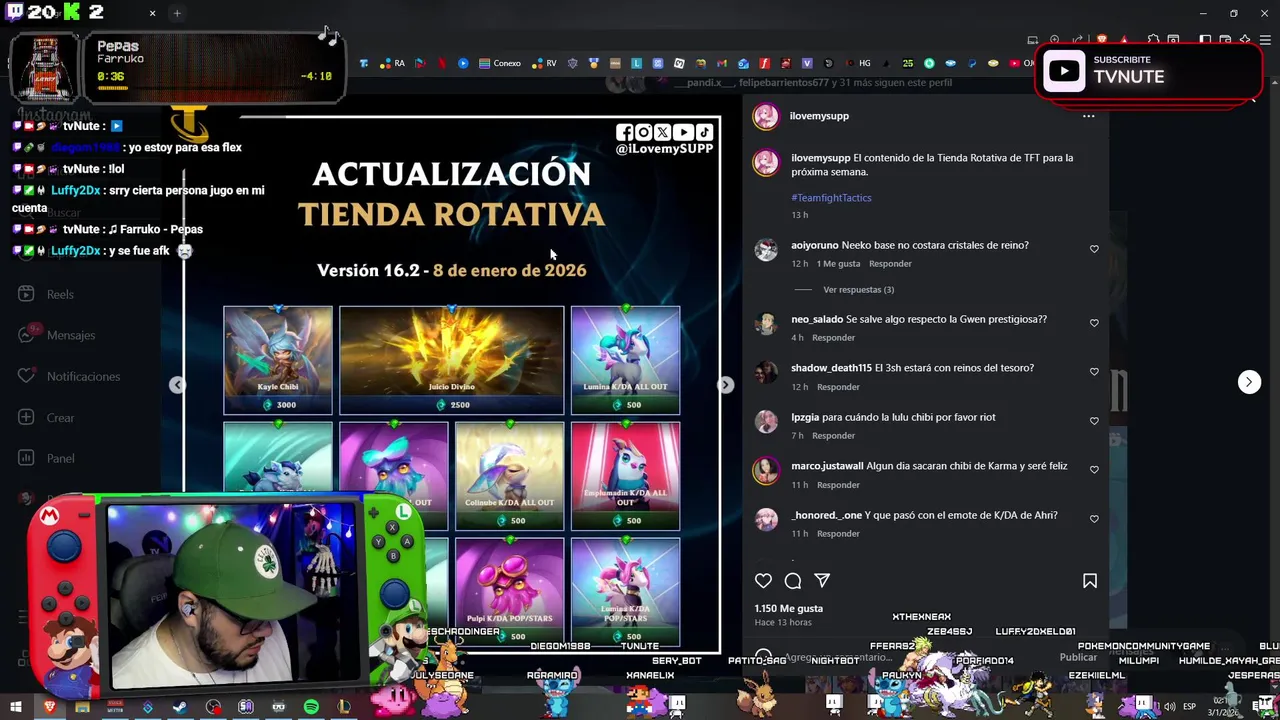Viewport: 1280px width, 720px height.
Task: Open the green 25 bookmark icon
Action: click(x=908, y=63)
